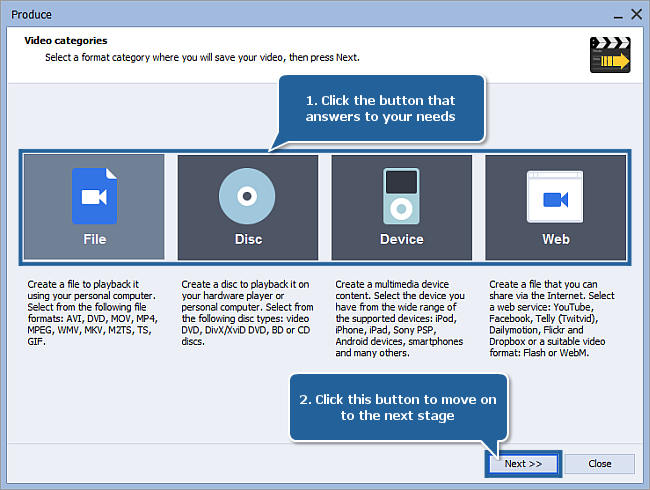The image size is (650, 490).
Task: Select the Web sharing category
Action: coord(555,207)
